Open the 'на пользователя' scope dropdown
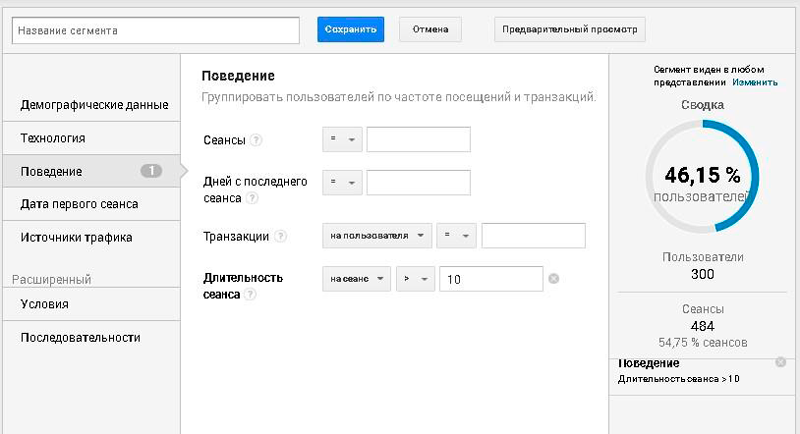800x434 pixels. pos(377,236)
